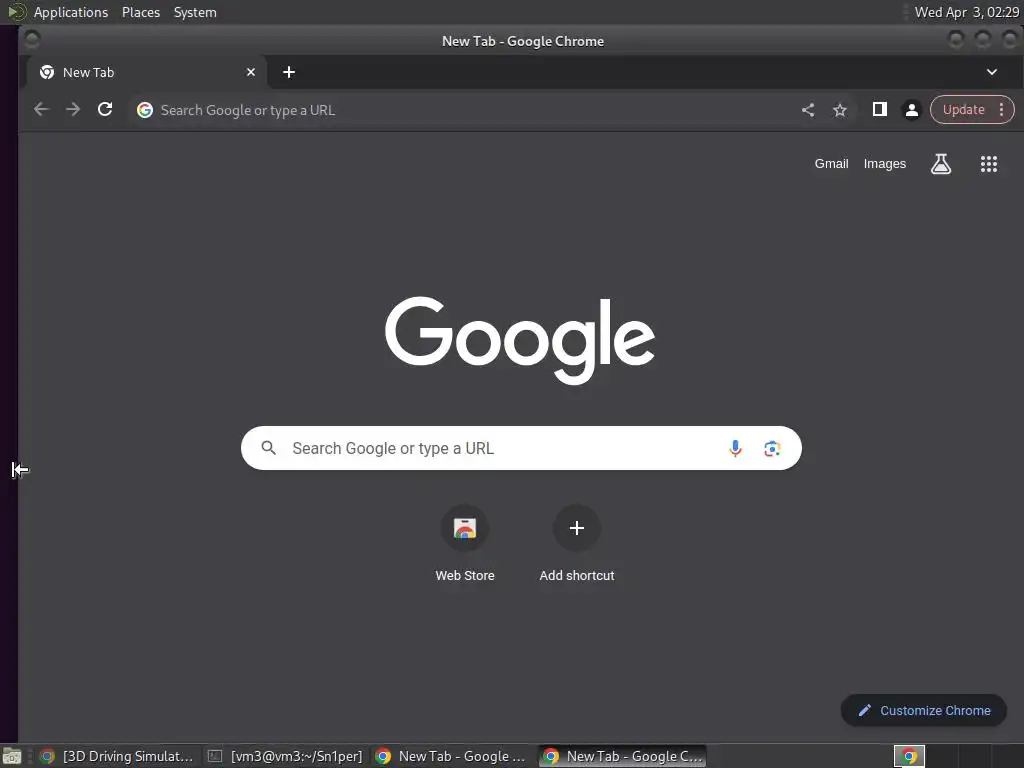This screenshot has width=1024, height=768.
Task: Open the Applications menu
Action: coord(71,12)
